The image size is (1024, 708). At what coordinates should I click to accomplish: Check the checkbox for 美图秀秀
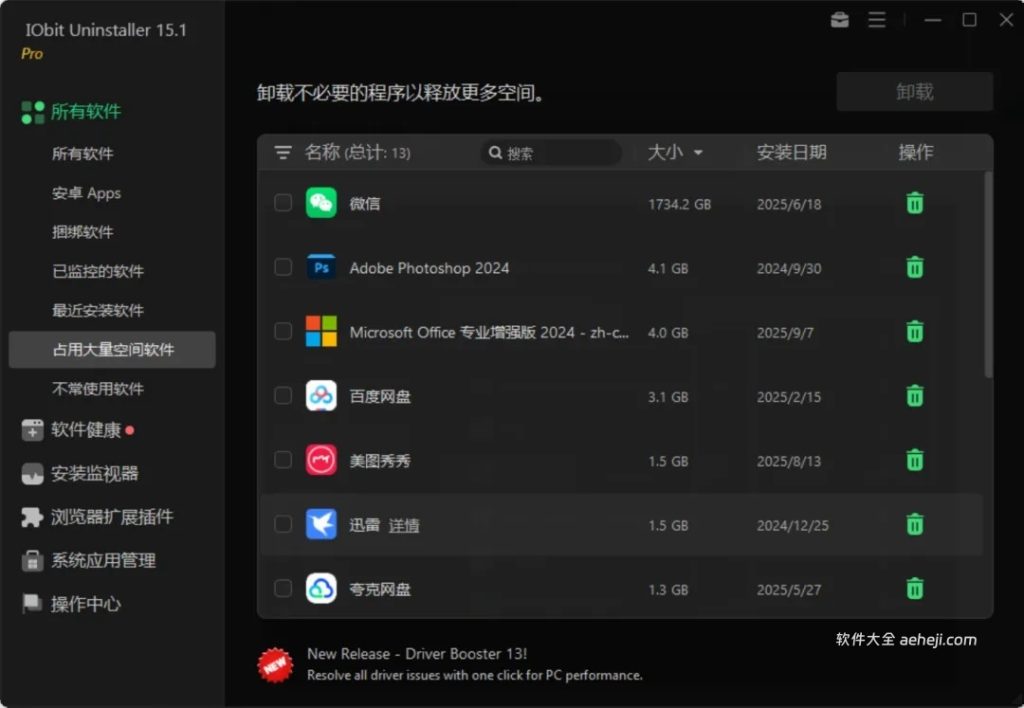(282, 460)
